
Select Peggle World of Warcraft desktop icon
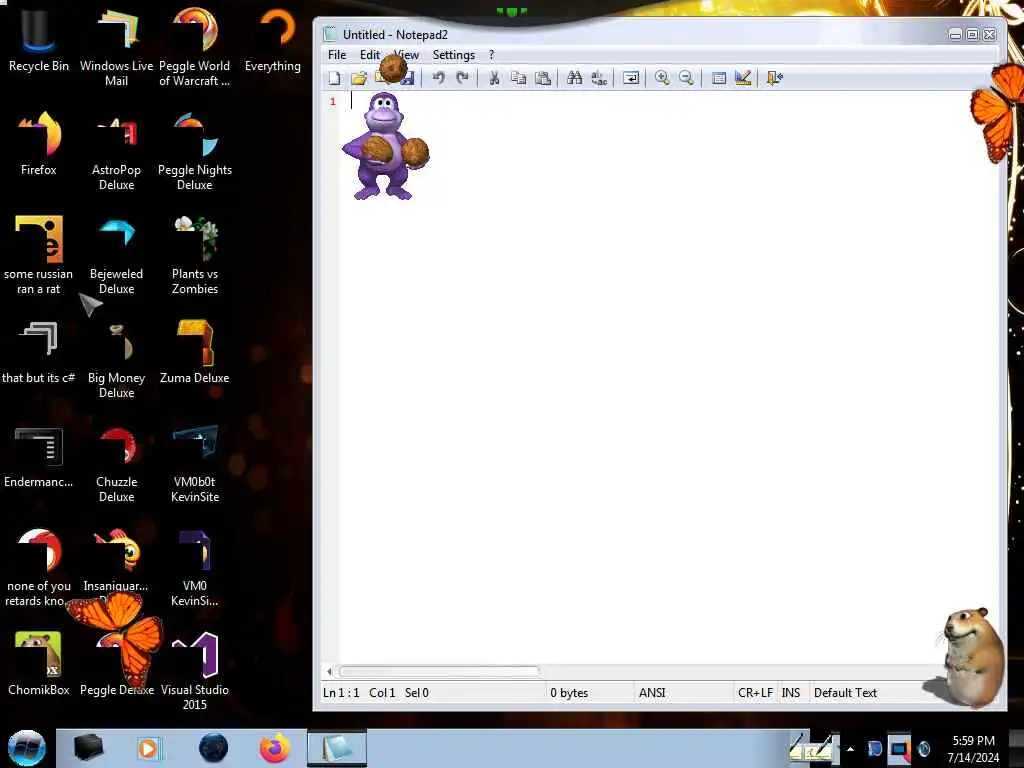[x=195, y=47]
